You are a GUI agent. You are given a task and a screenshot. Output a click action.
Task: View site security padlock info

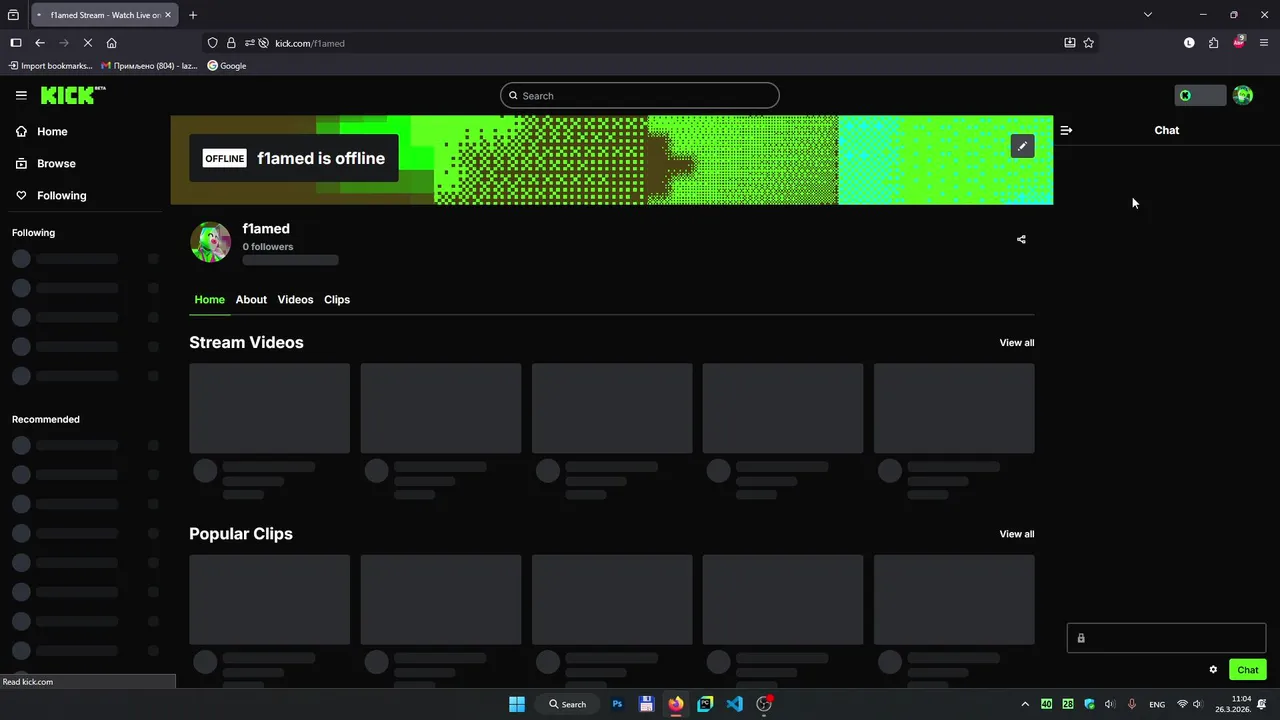click(x=231, y=43)
